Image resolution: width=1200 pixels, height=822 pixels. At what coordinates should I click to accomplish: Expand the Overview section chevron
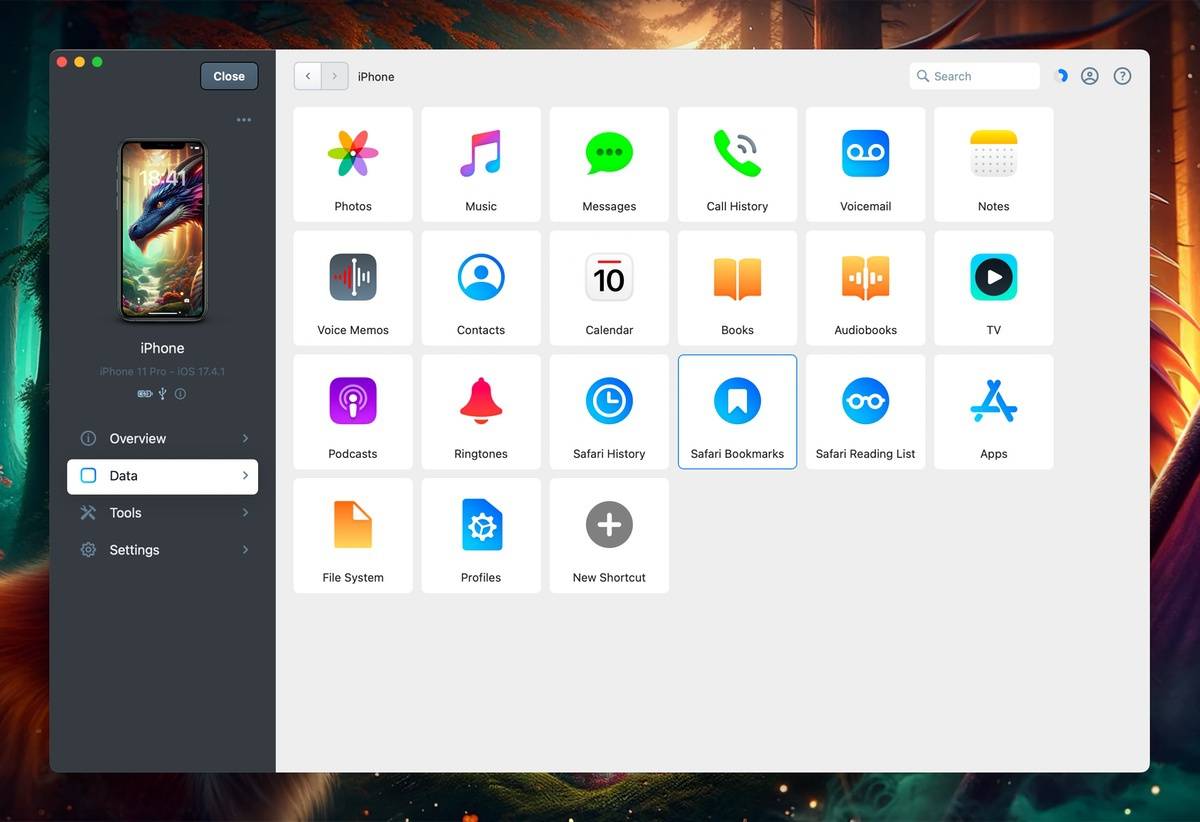245,438
